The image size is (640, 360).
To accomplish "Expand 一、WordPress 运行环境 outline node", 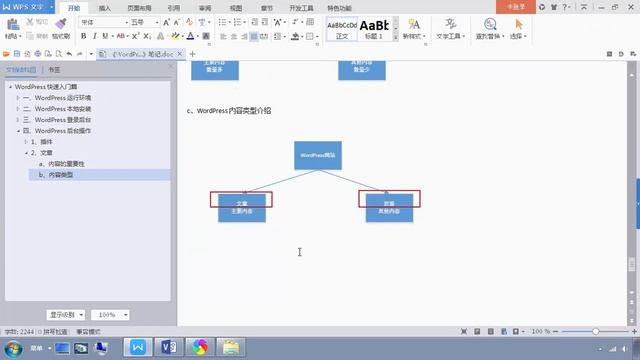I will tap(18, 98).
